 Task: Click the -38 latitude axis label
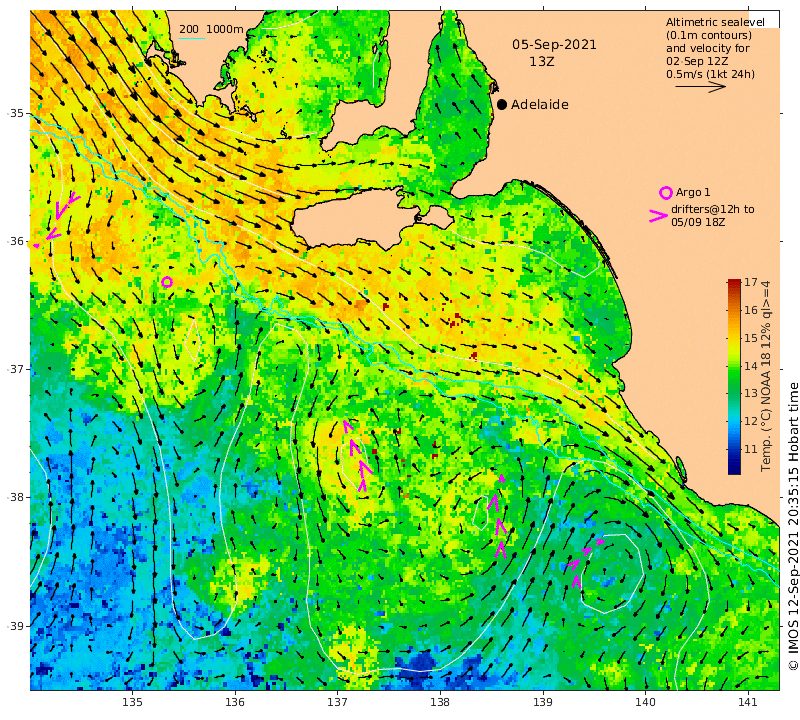pyautogui.click(x=15, y=497)
